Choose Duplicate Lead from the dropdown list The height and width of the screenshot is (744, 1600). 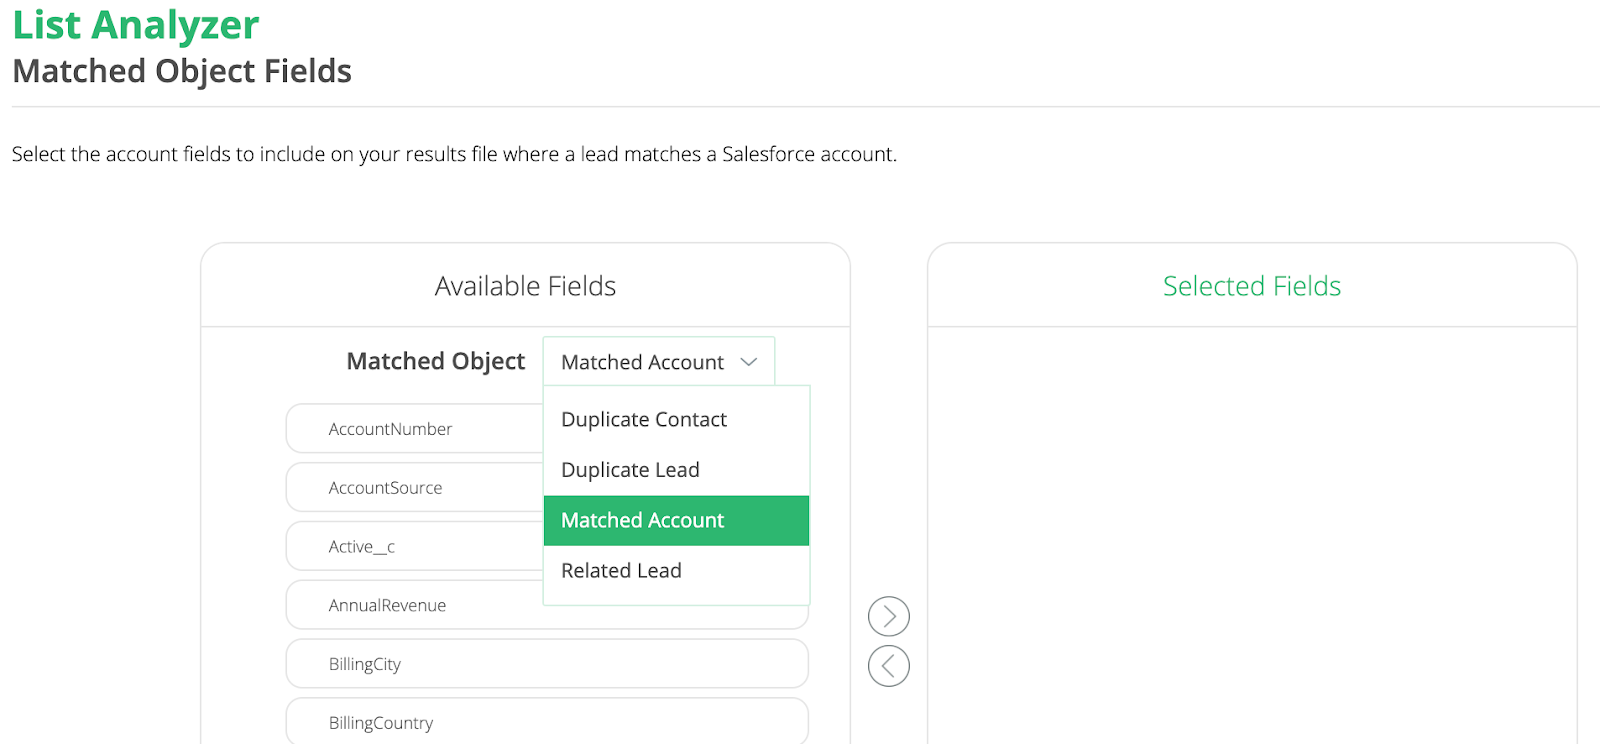point(676,470)
